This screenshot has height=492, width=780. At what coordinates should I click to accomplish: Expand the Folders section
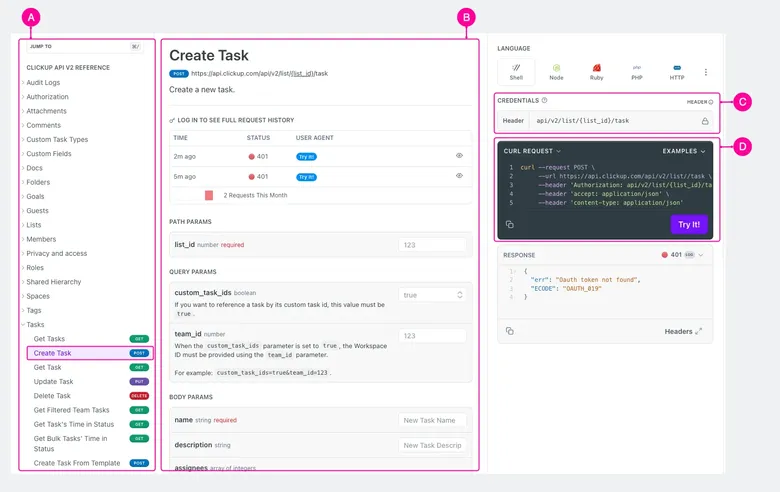pos(38,182)
